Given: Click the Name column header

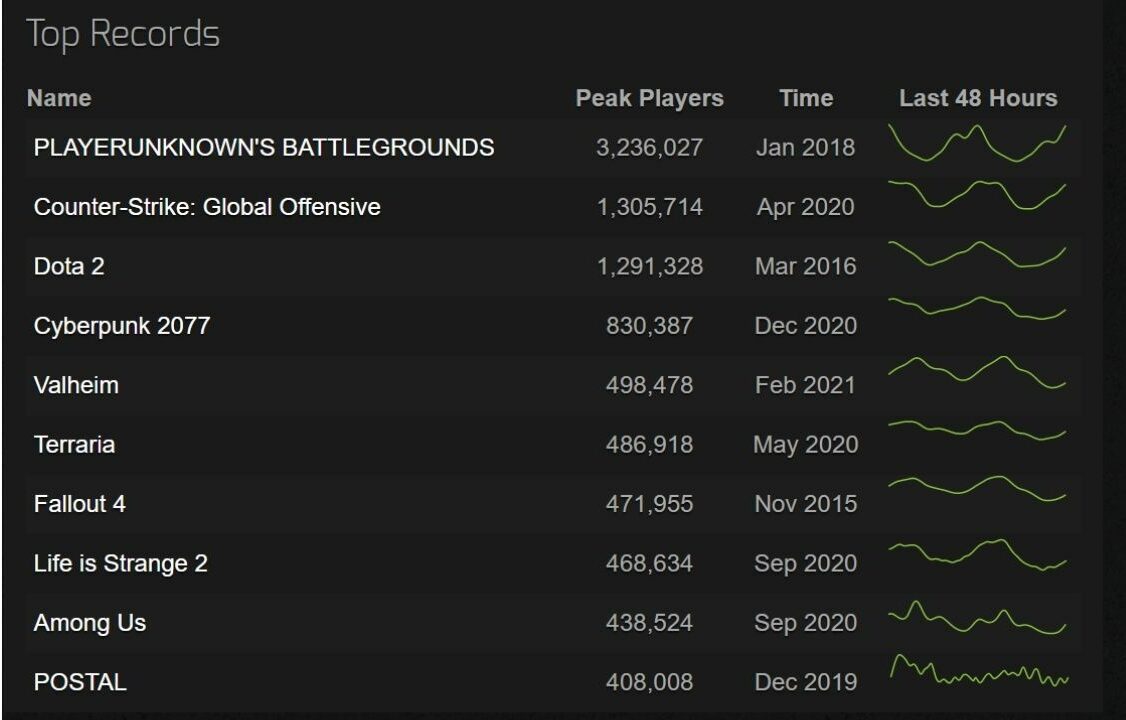Looking at the screenshot, I should pos(59,99).
